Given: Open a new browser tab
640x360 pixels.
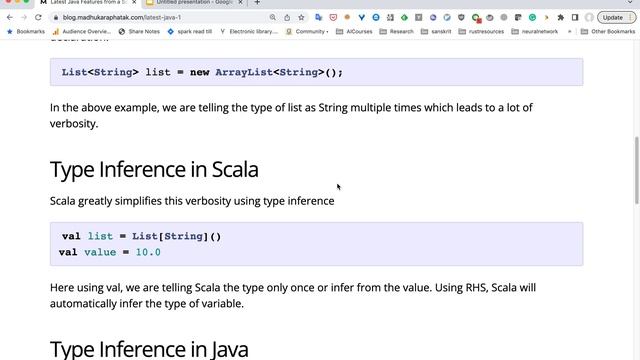Looking at the screenshot, I should pos(257,2).
